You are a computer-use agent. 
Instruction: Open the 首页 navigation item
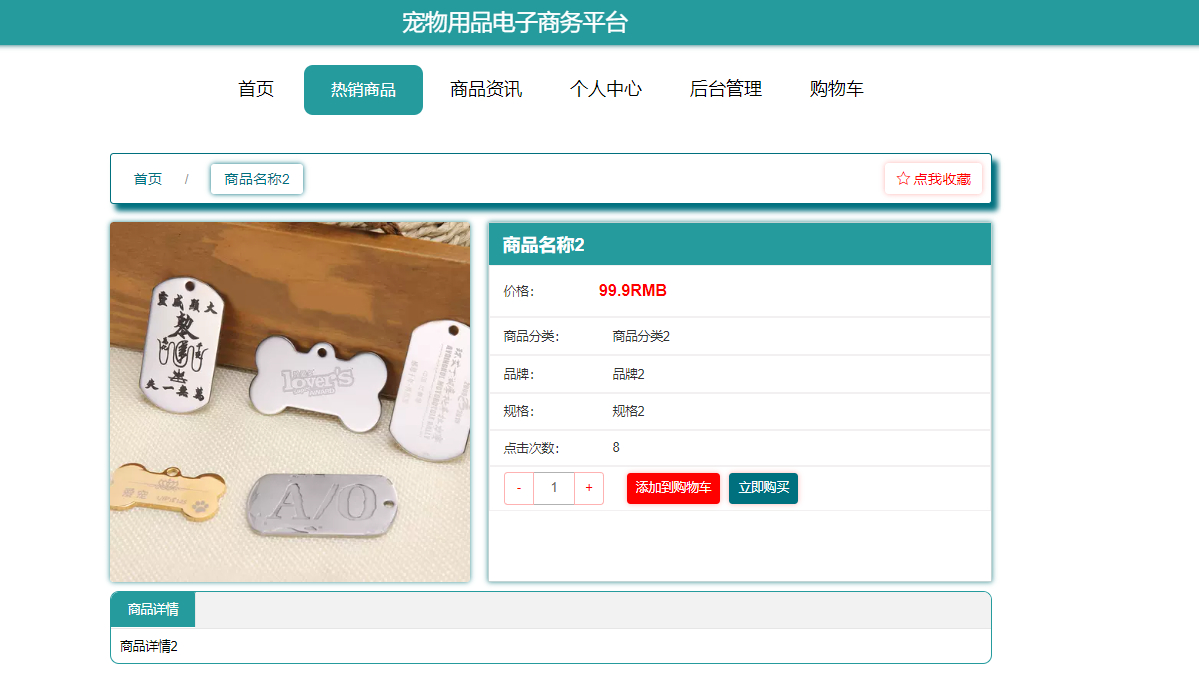255,89
